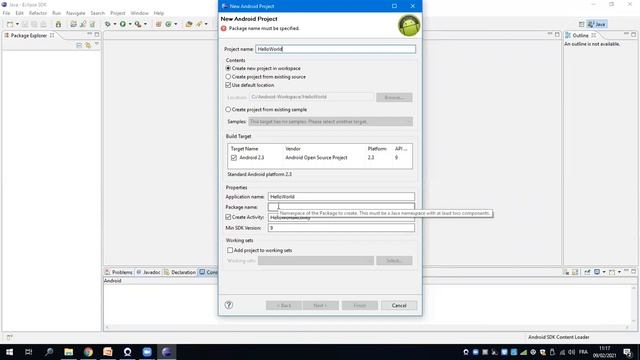Open the Refactor menu
Screen dimensions: 640x360
pos(38,13)
